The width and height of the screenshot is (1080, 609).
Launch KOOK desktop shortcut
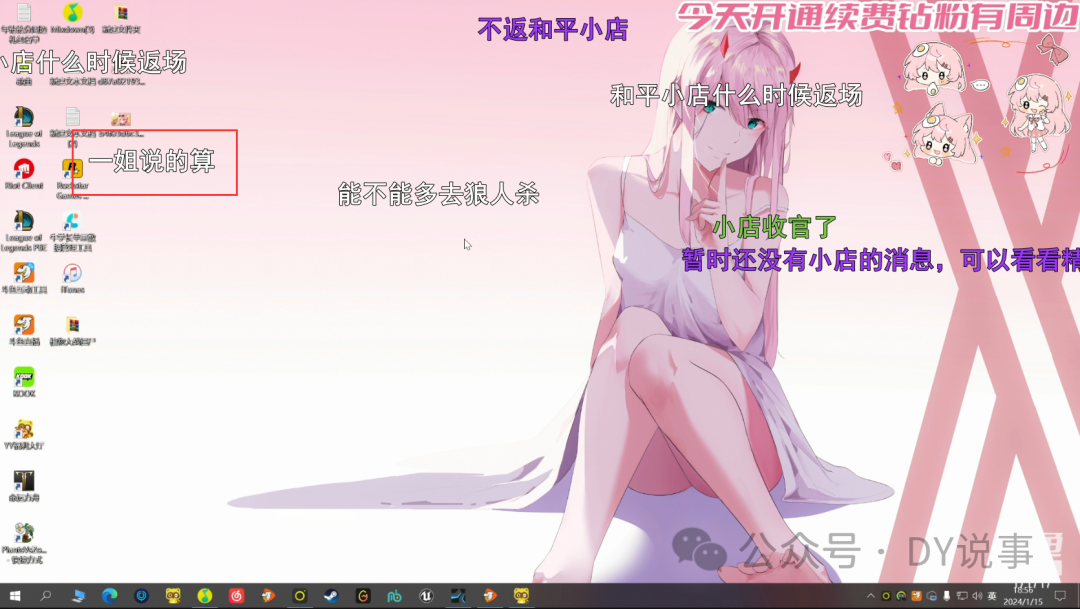click(x=24, y=382)
